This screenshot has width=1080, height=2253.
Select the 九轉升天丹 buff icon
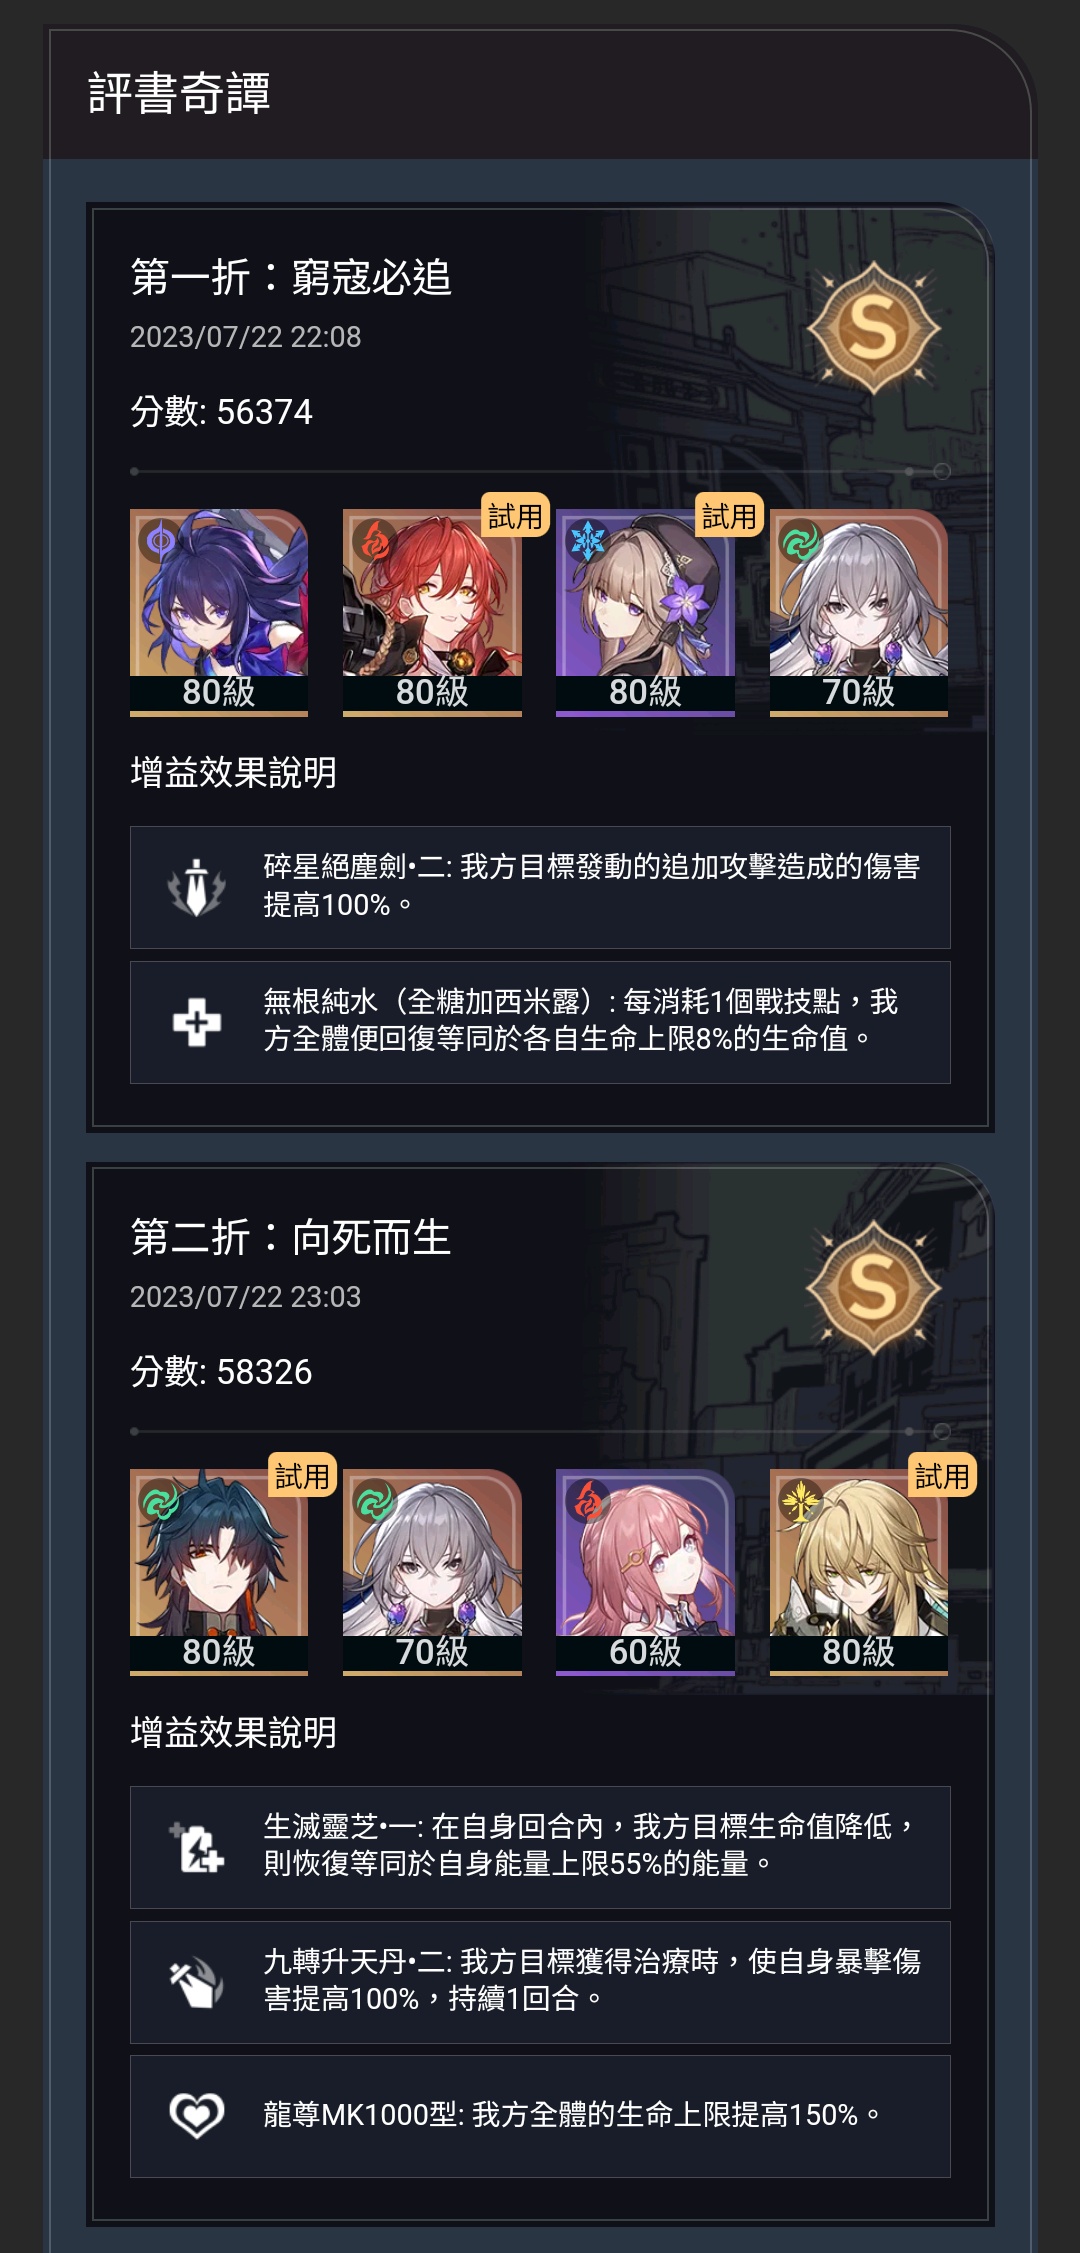(x=196, y=1982)
